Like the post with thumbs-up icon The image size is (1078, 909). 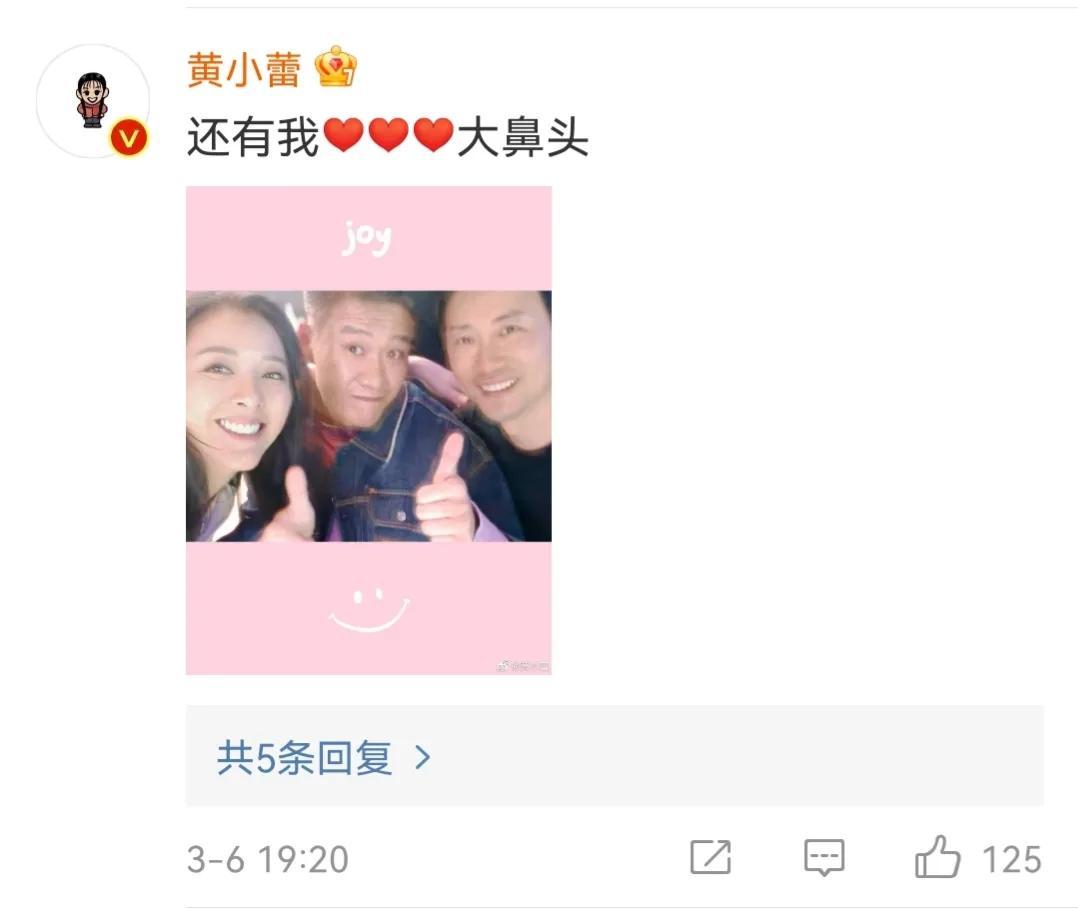coord(937,857)
